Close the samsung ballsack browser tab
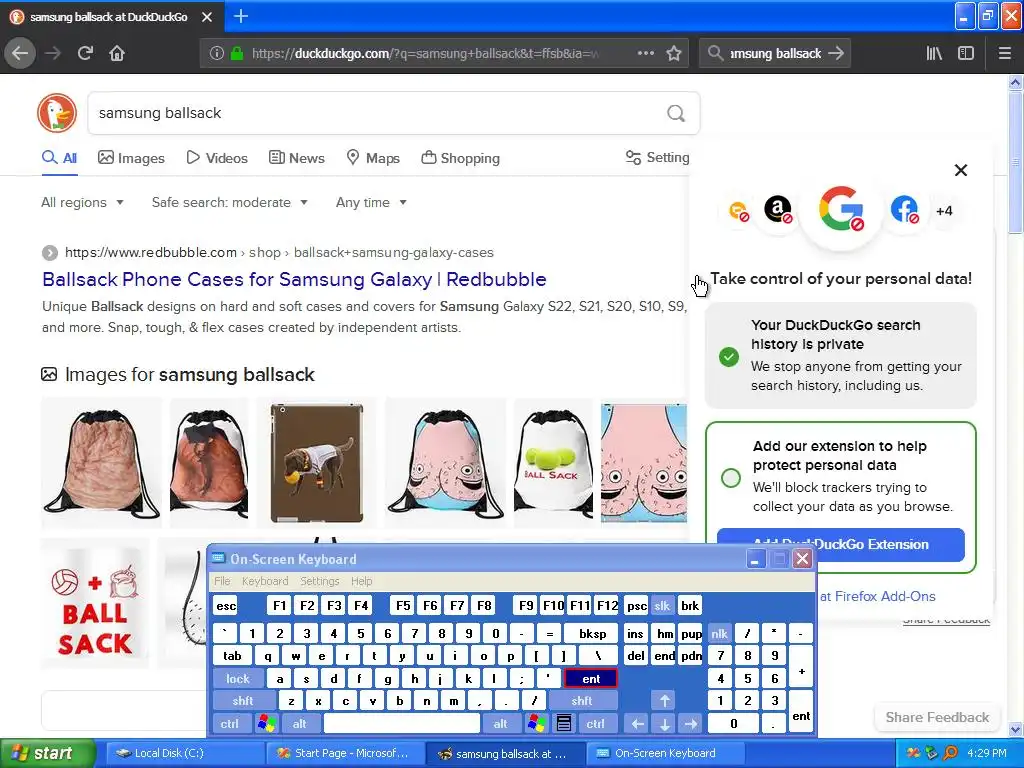 click(207, 17)
